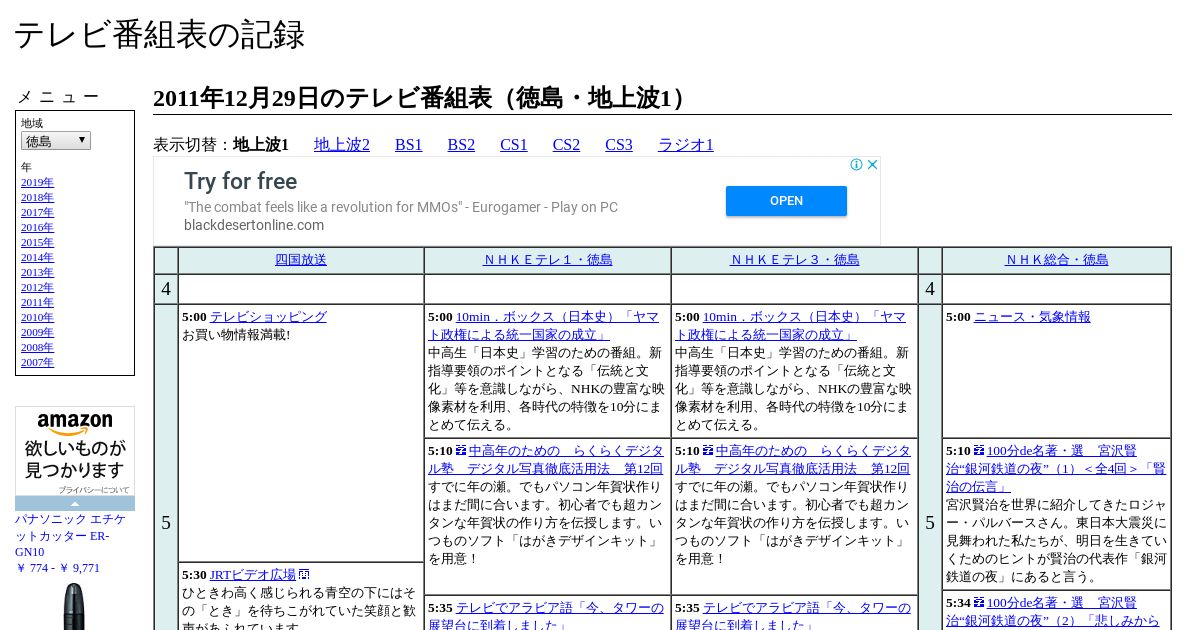Open the 2015年 archive link

click(x=37, y=243)
